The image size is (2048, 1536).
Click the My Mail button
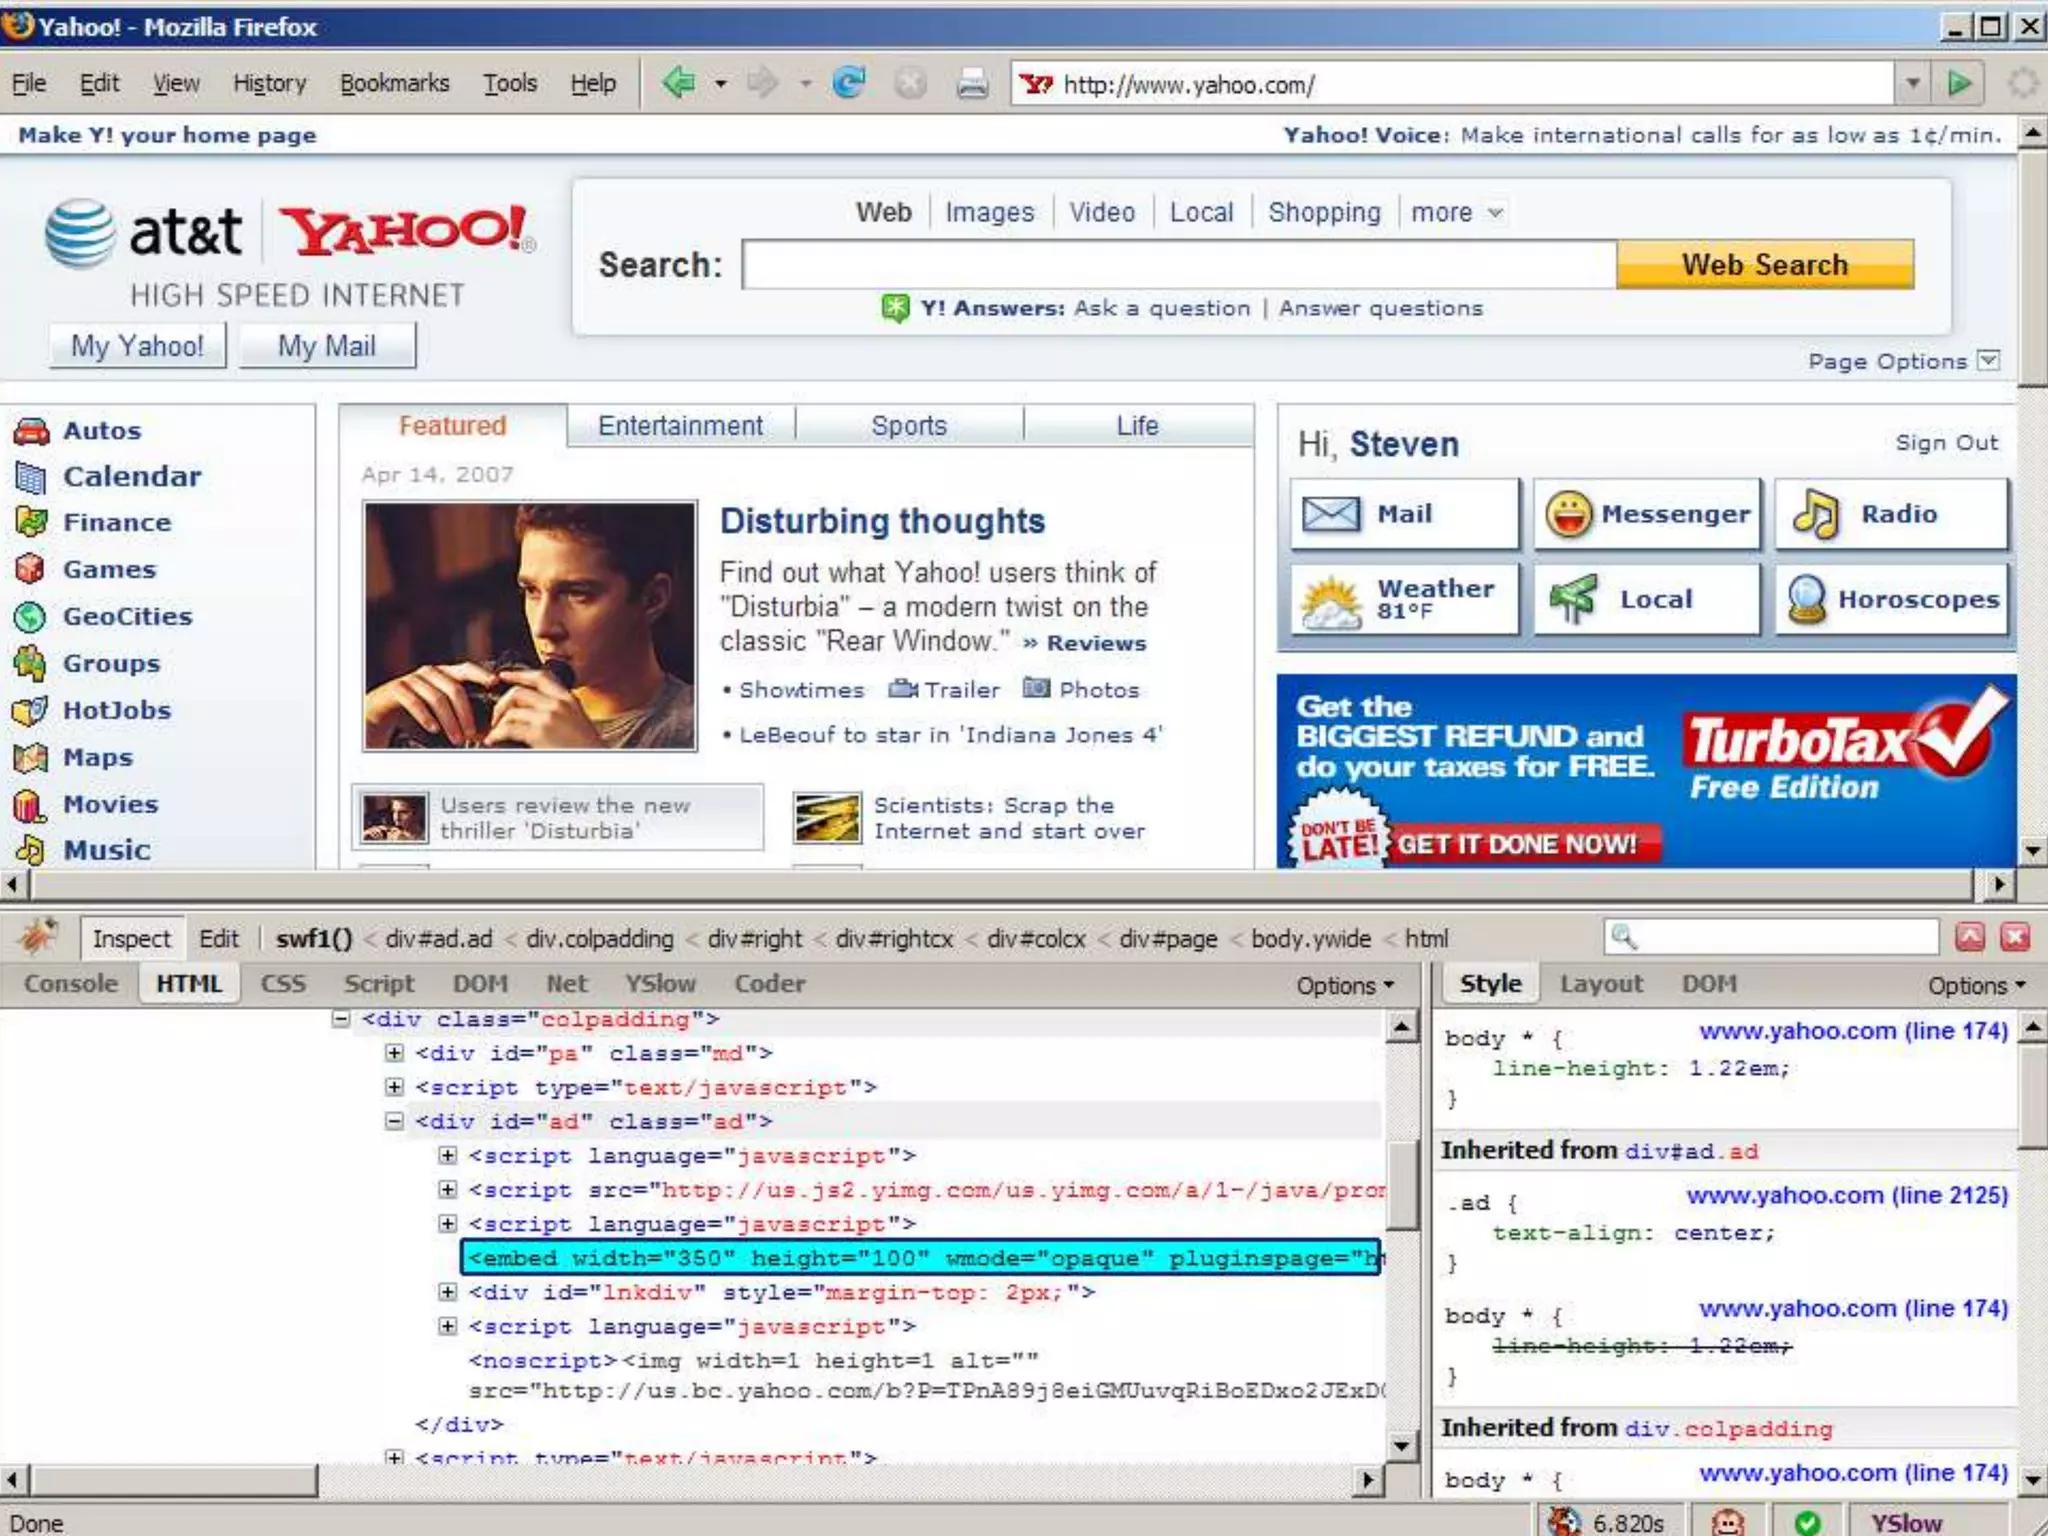point(327,346)
